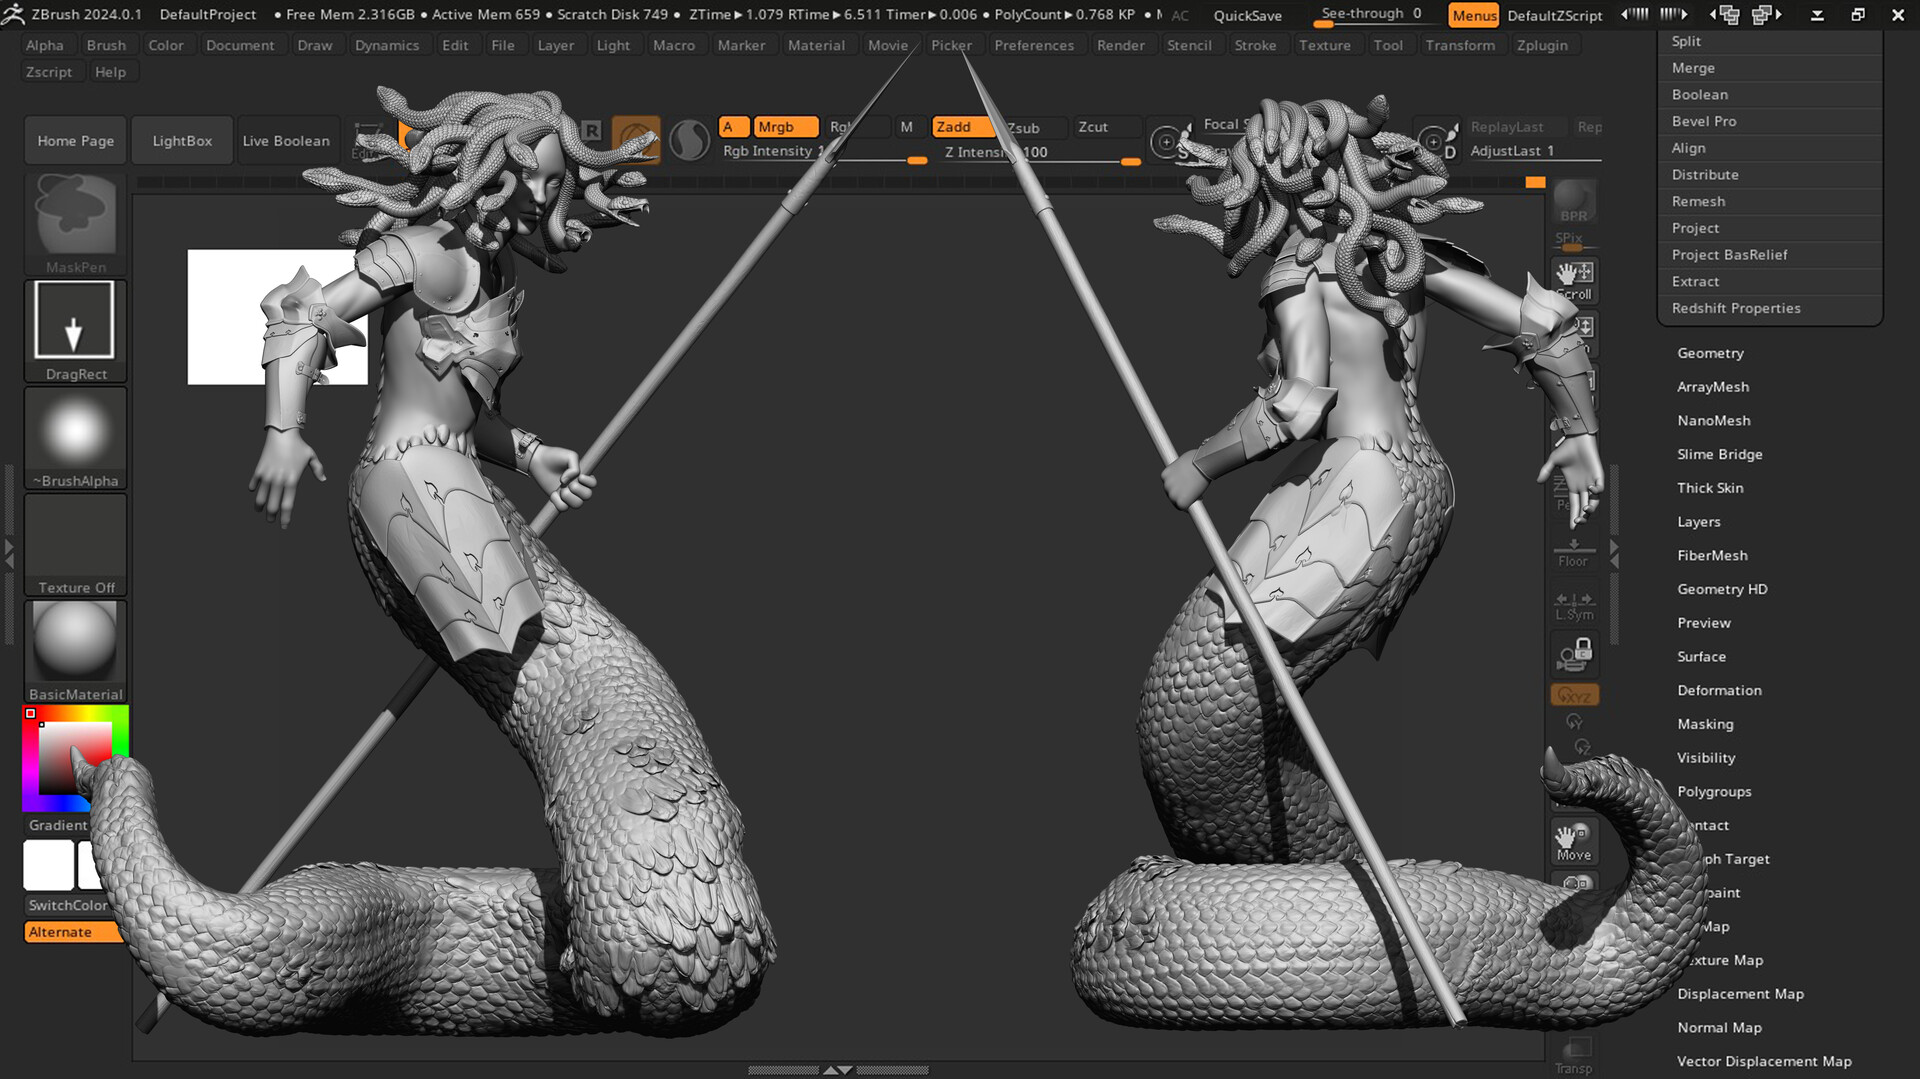The width and height of the screenshot is (1920, 1079).
Task: Open the Stencil menu
Action: point(1189,45)
